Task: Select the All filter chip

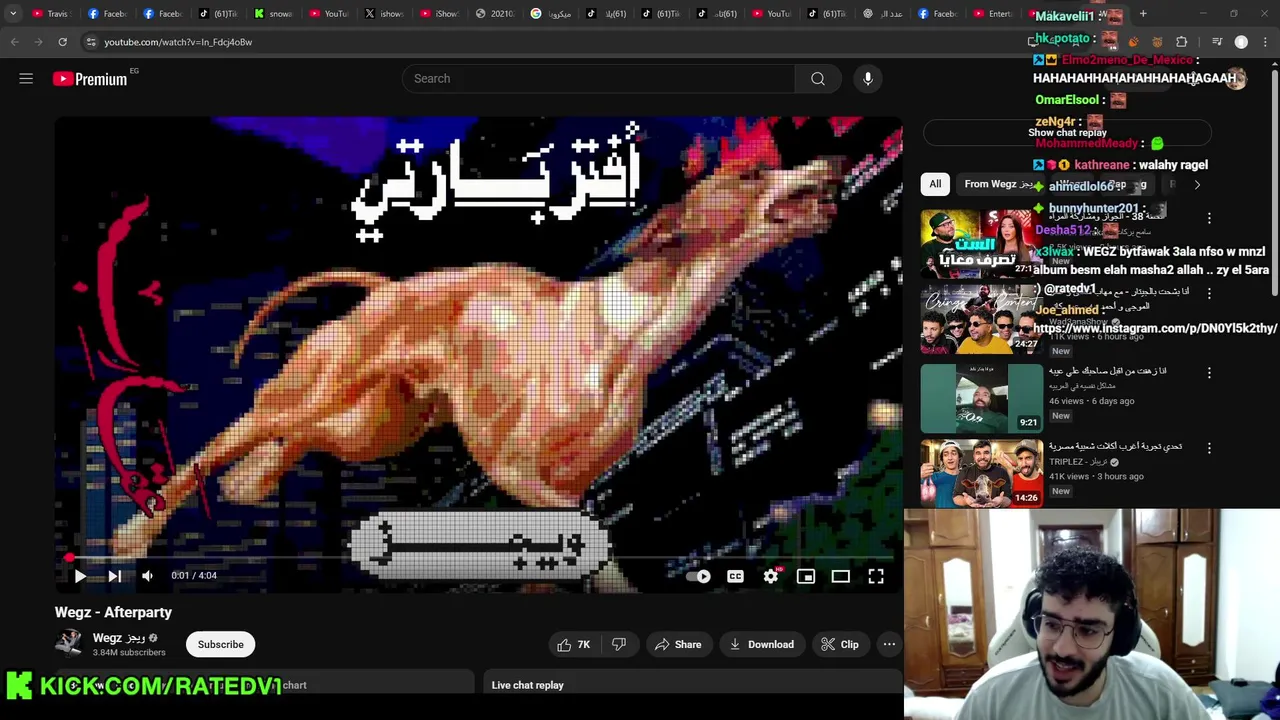Action: (935, 184)
